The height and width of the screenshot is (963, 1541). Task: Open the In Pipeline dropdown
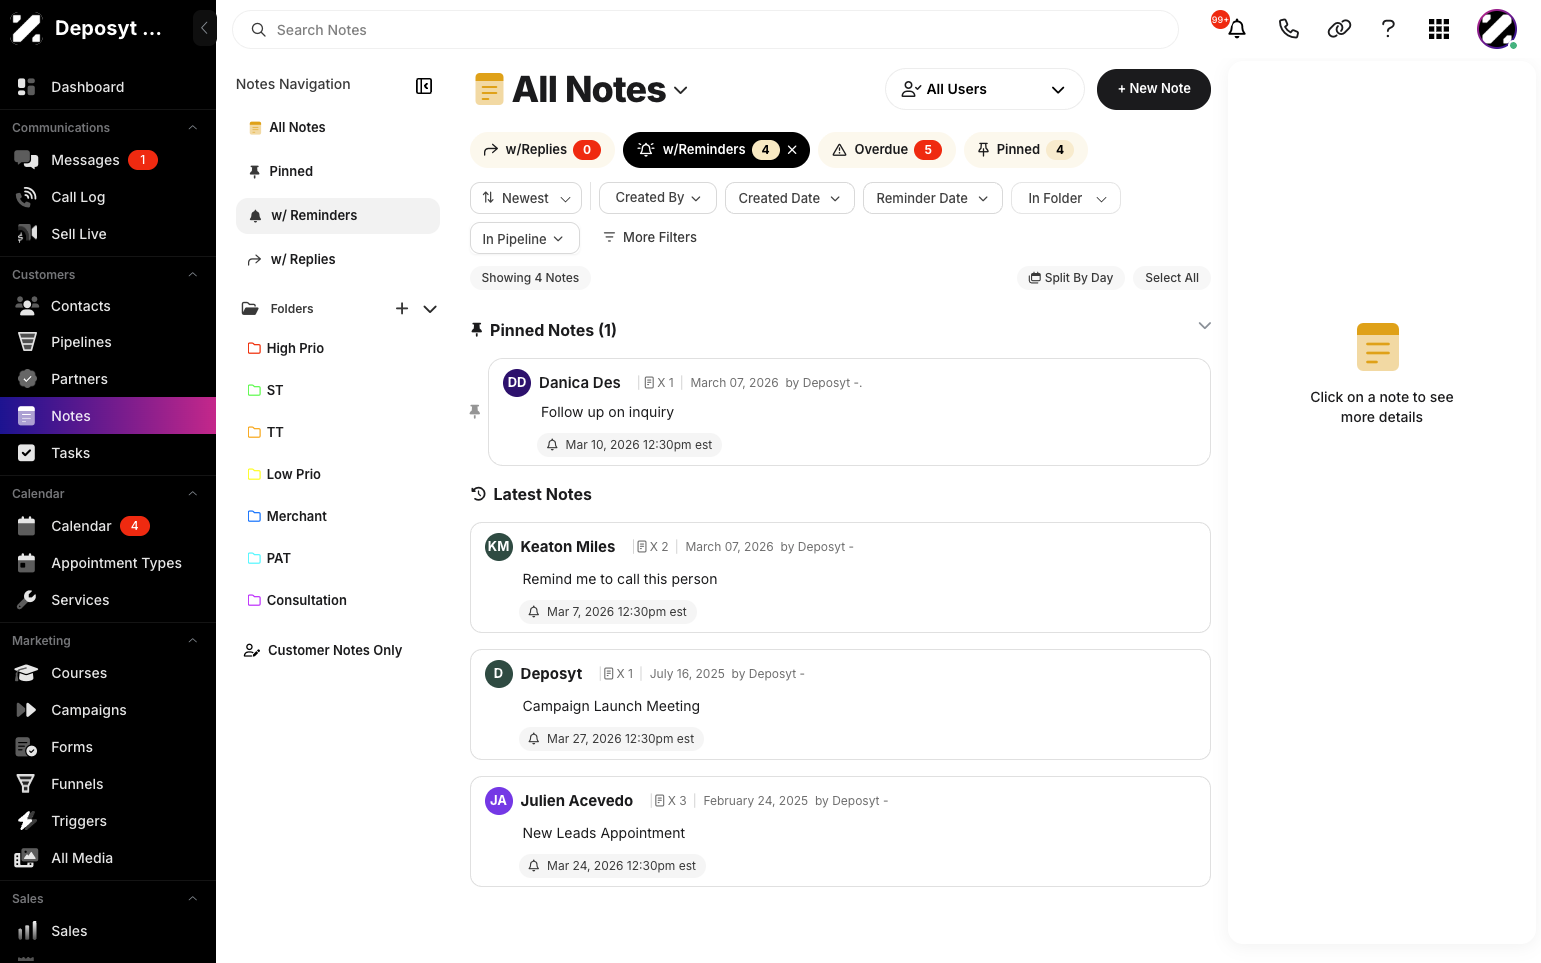(x=524, y=238)
